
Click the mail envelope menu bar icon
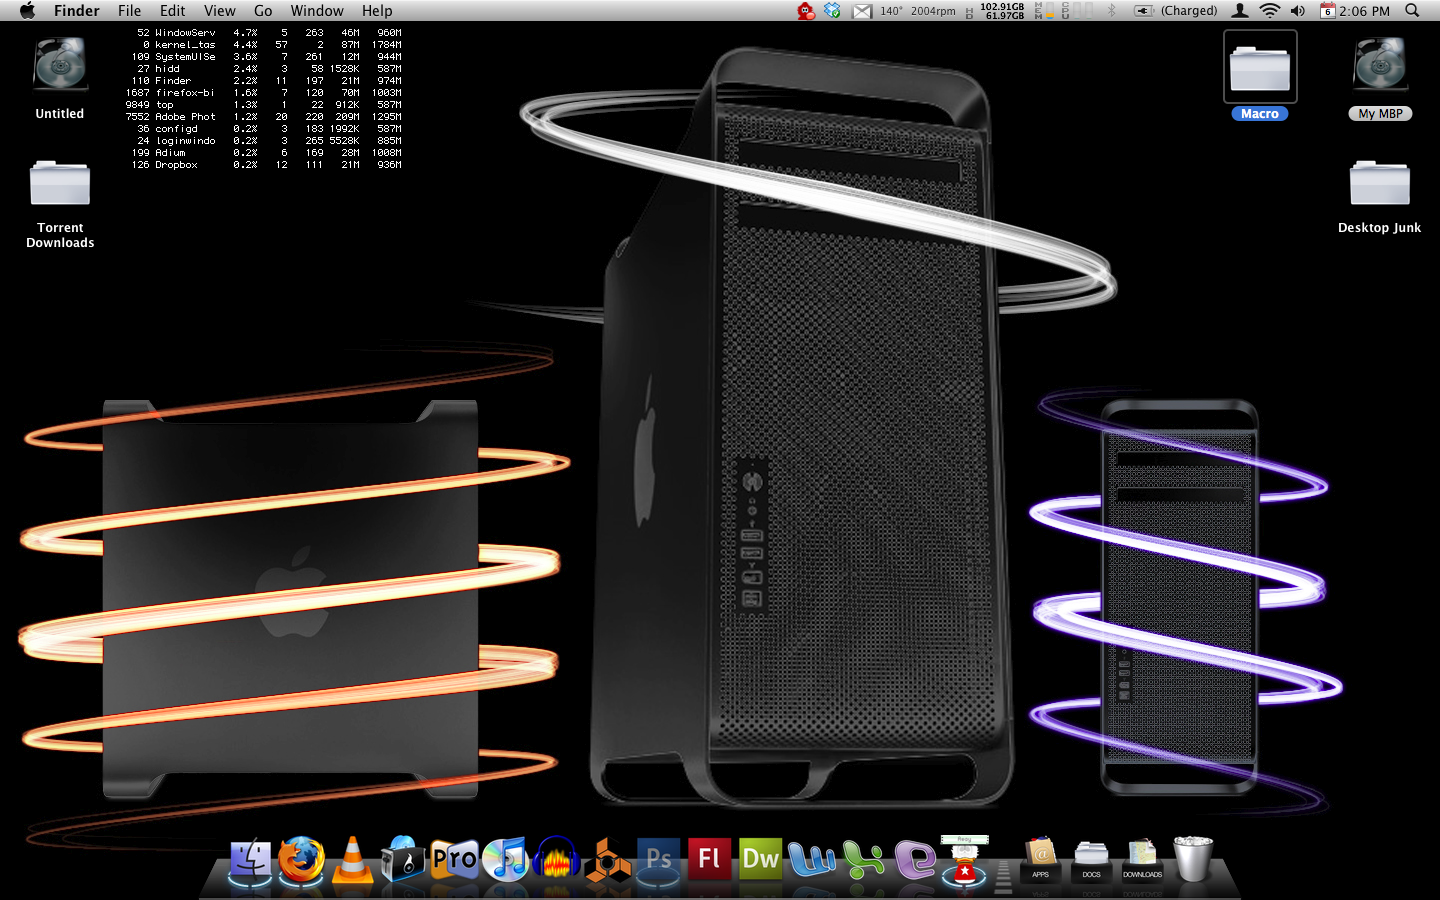[861, 11]
